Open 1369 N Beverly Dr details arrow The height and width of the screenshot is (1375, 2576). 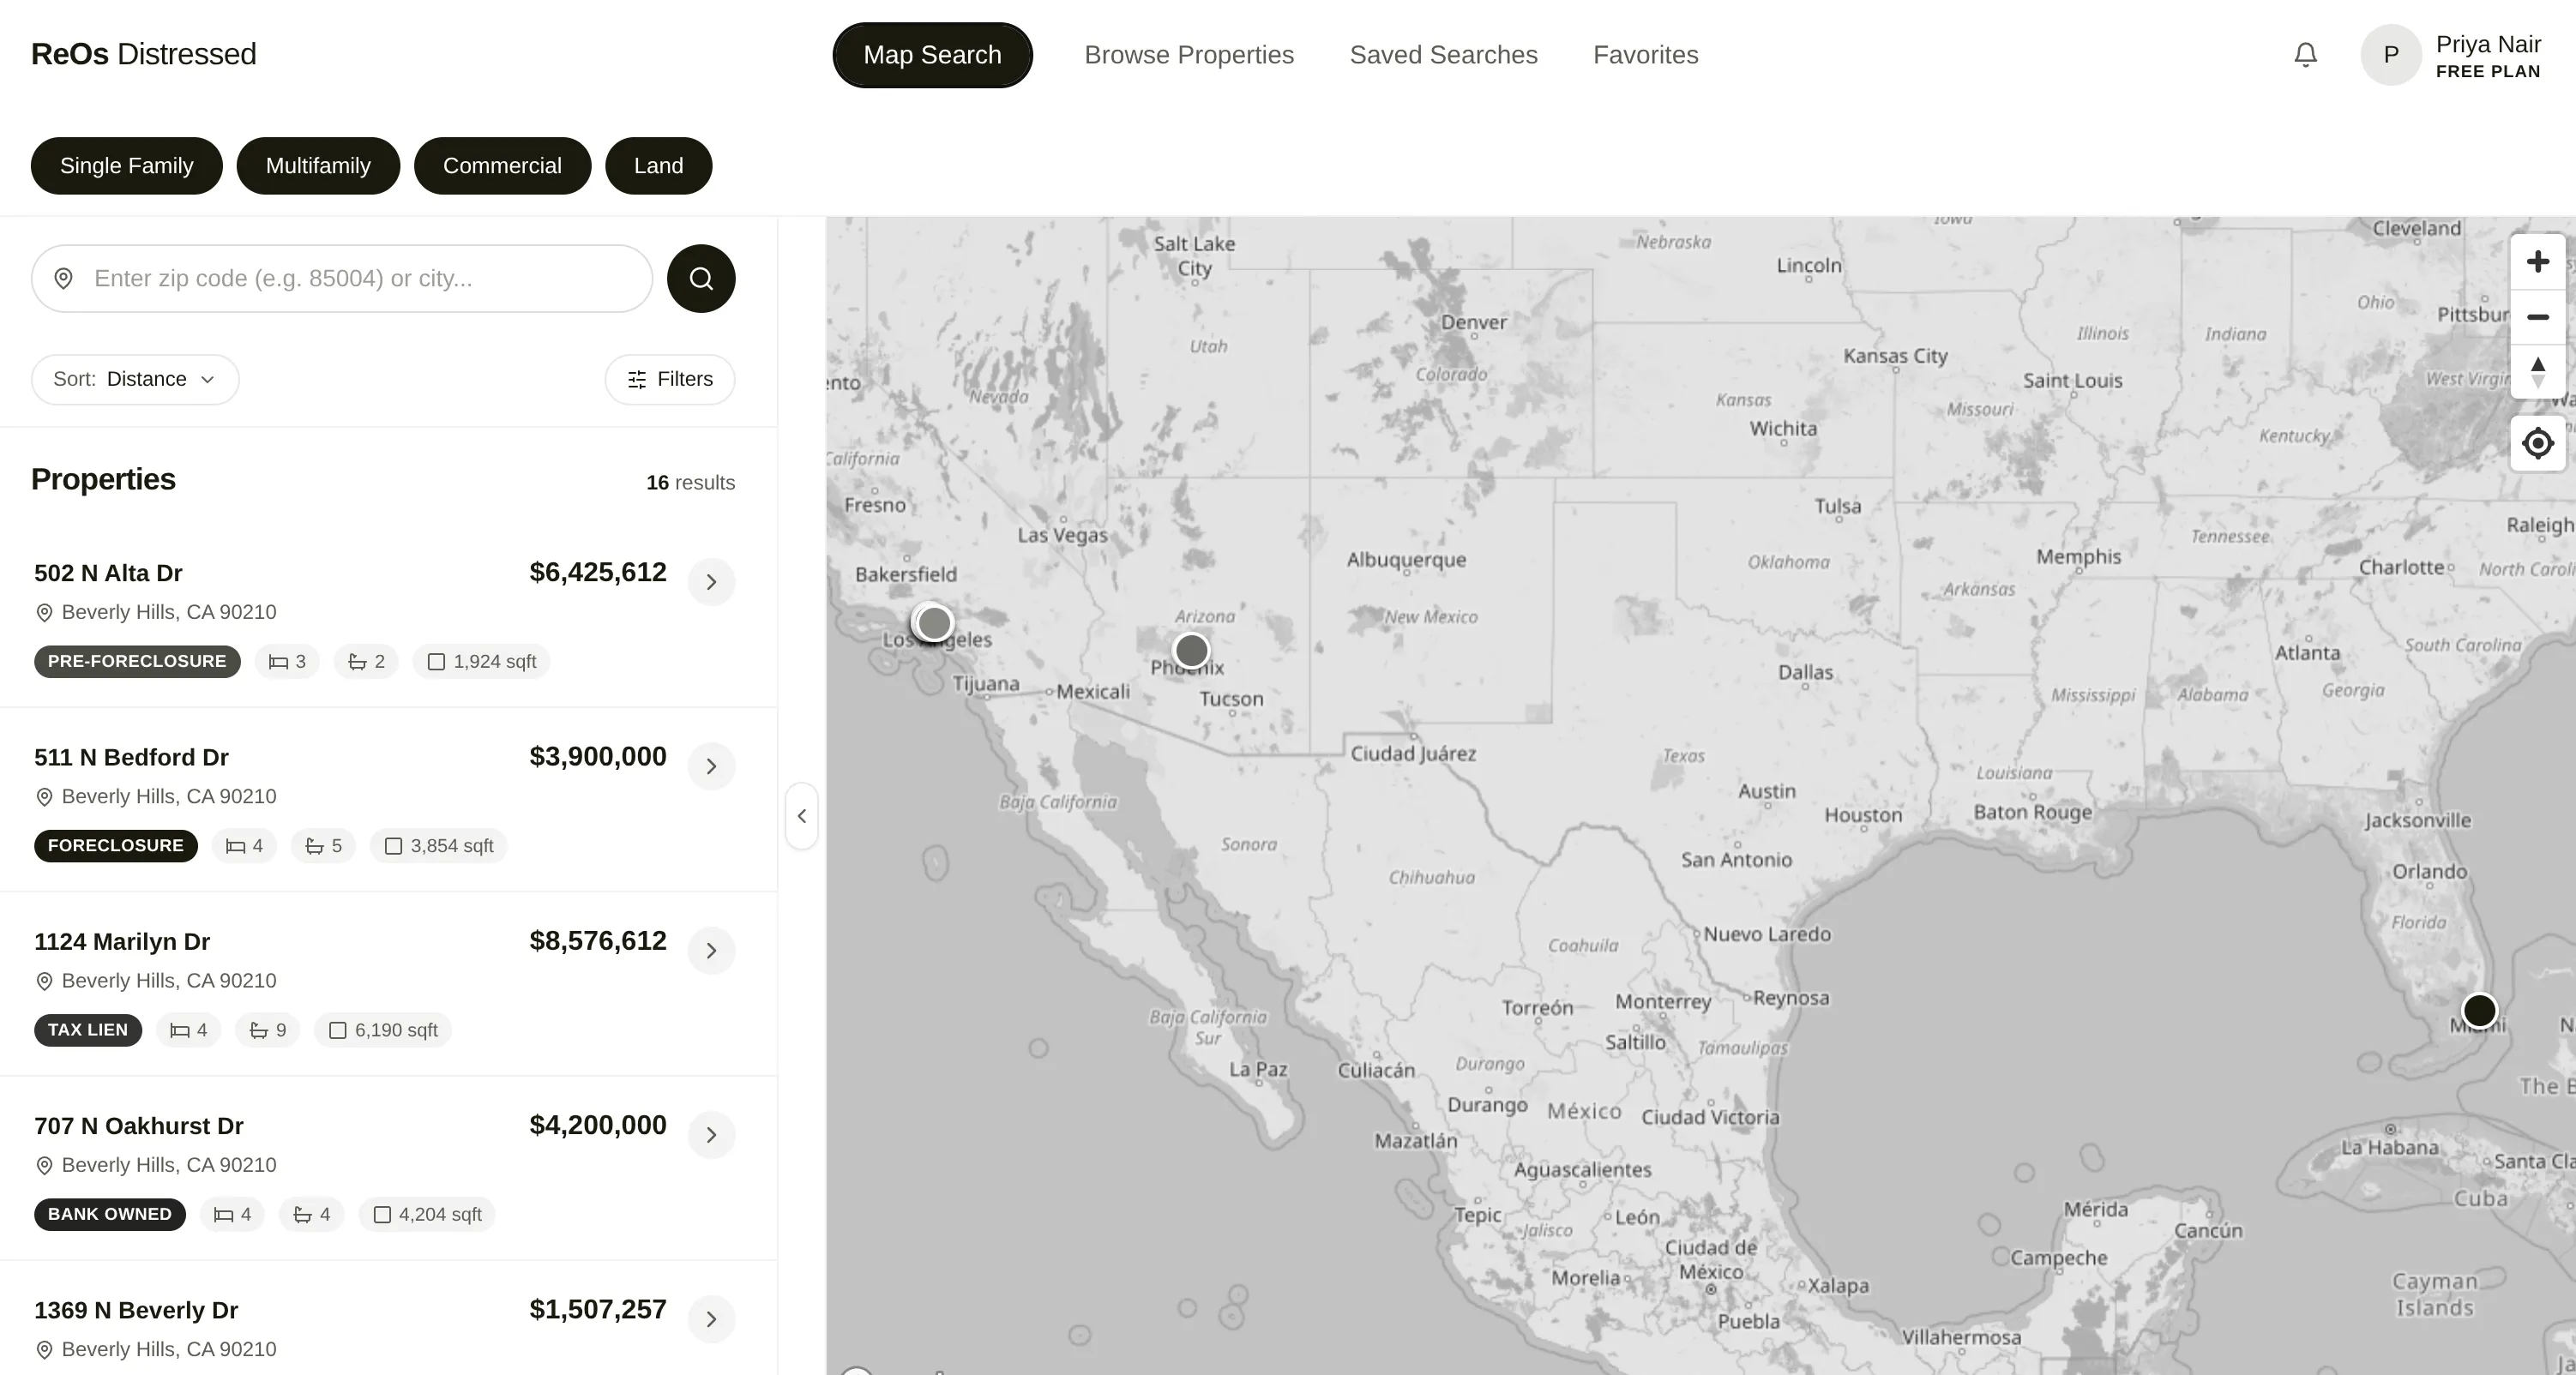click(x=711, y=1319)
